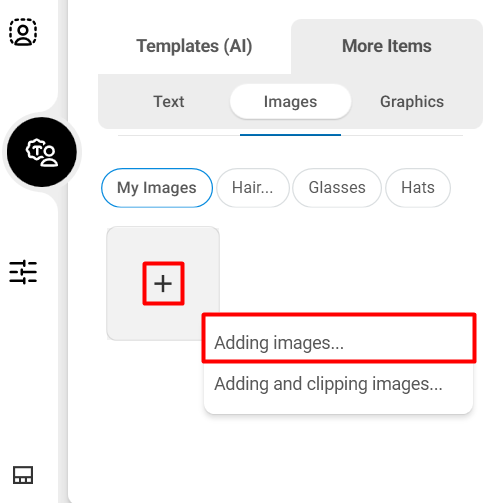Choose the My Images category chip
Image resolution: width=495 pixels, height=503 pixels.
click(157, 188)
